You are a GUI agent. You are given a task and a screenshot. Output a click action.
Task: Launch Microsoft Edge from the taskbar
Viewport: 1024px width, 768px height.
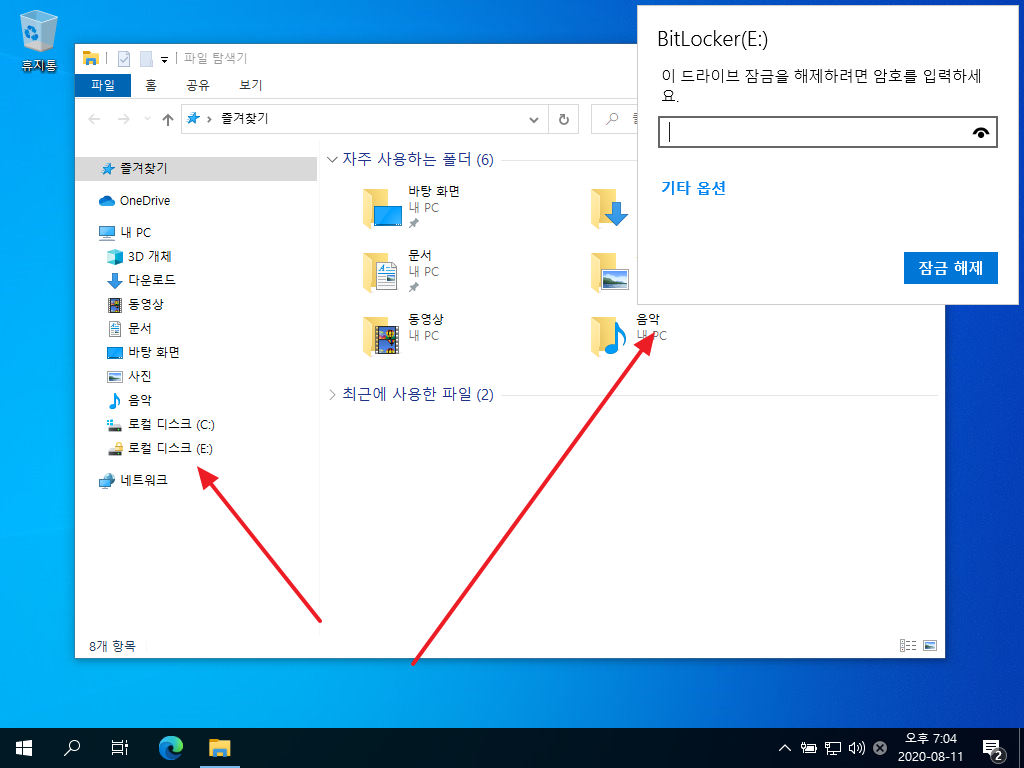[x=170, y=748]
